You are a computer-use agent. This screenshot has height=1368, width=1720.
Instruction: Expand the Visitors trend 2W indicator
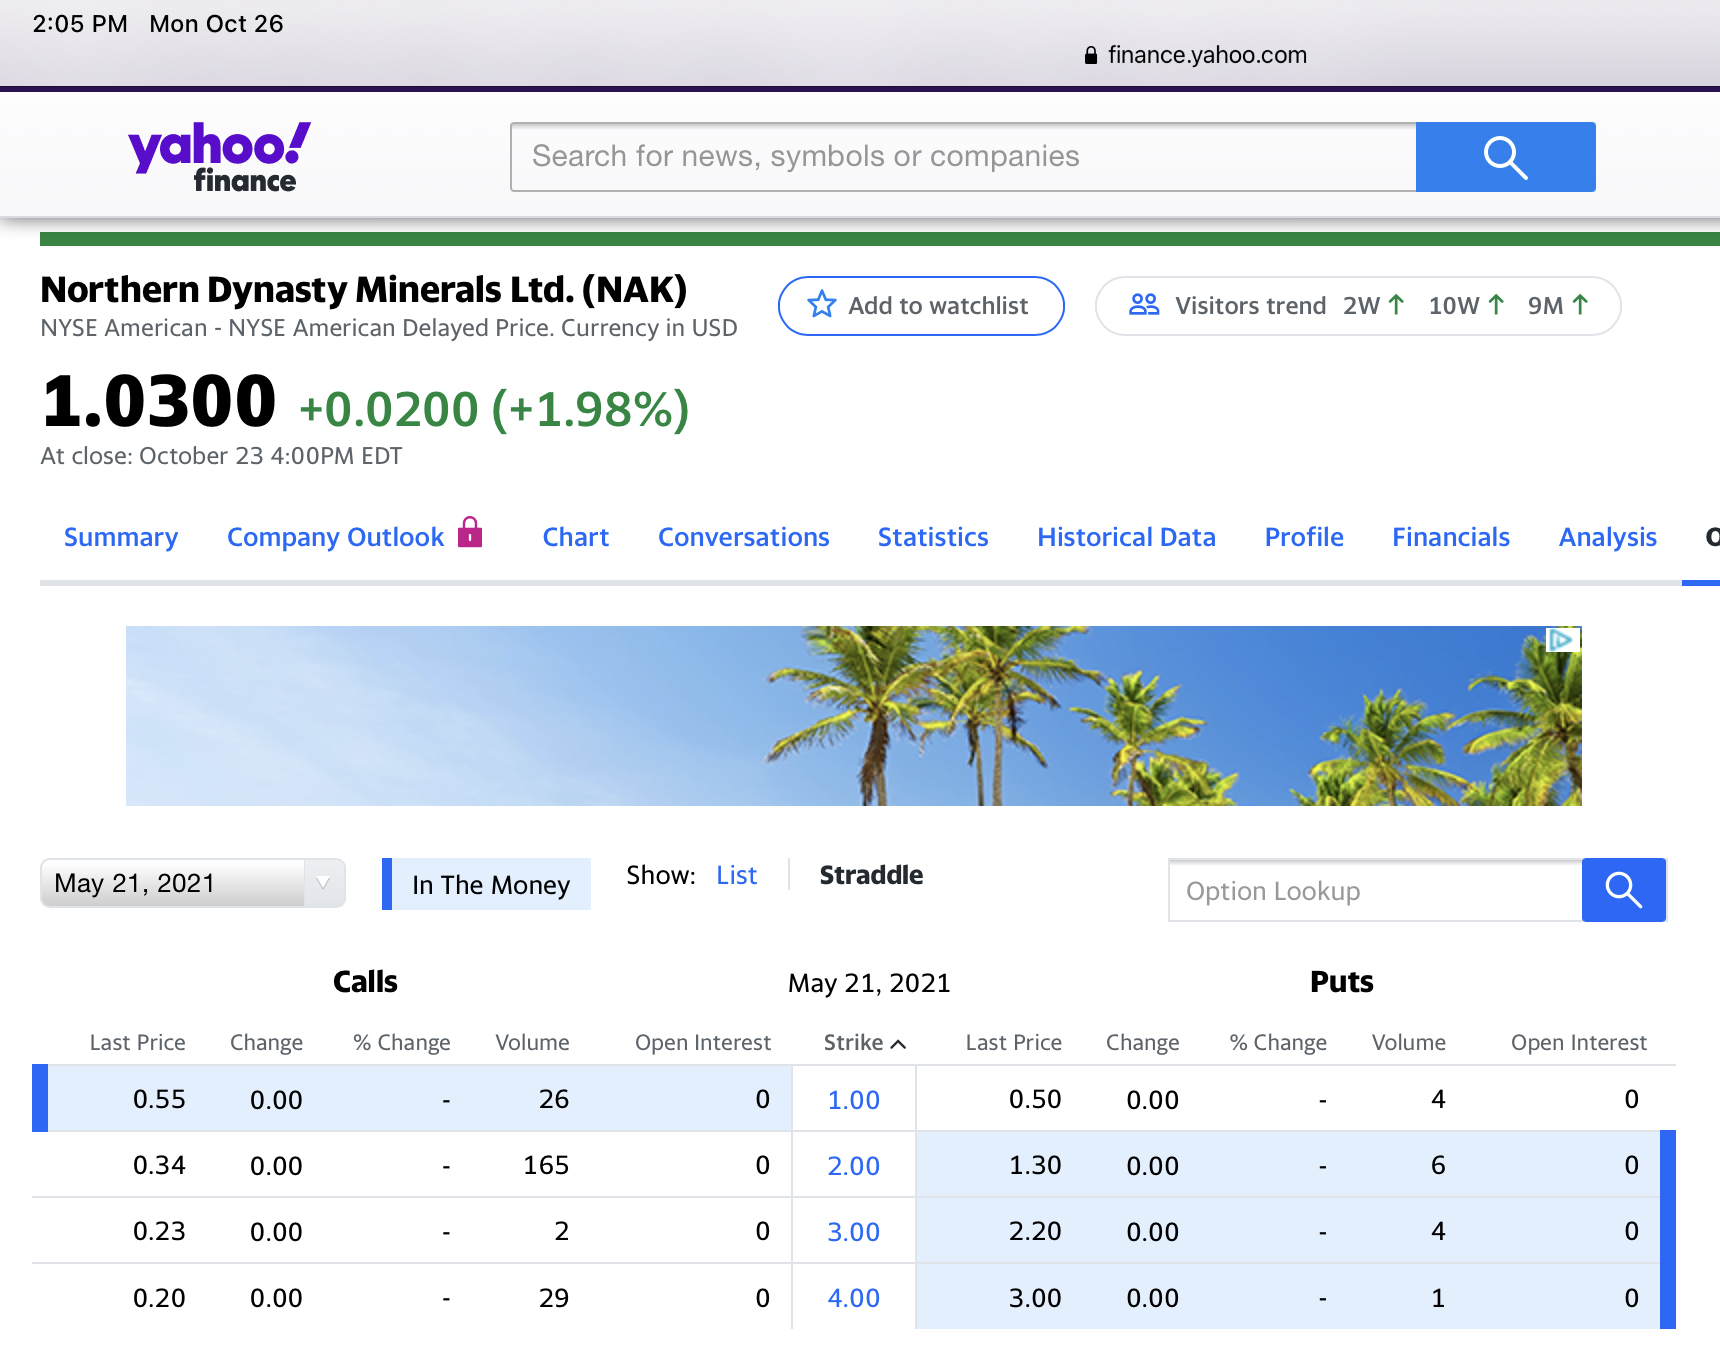click(1373, 306)
